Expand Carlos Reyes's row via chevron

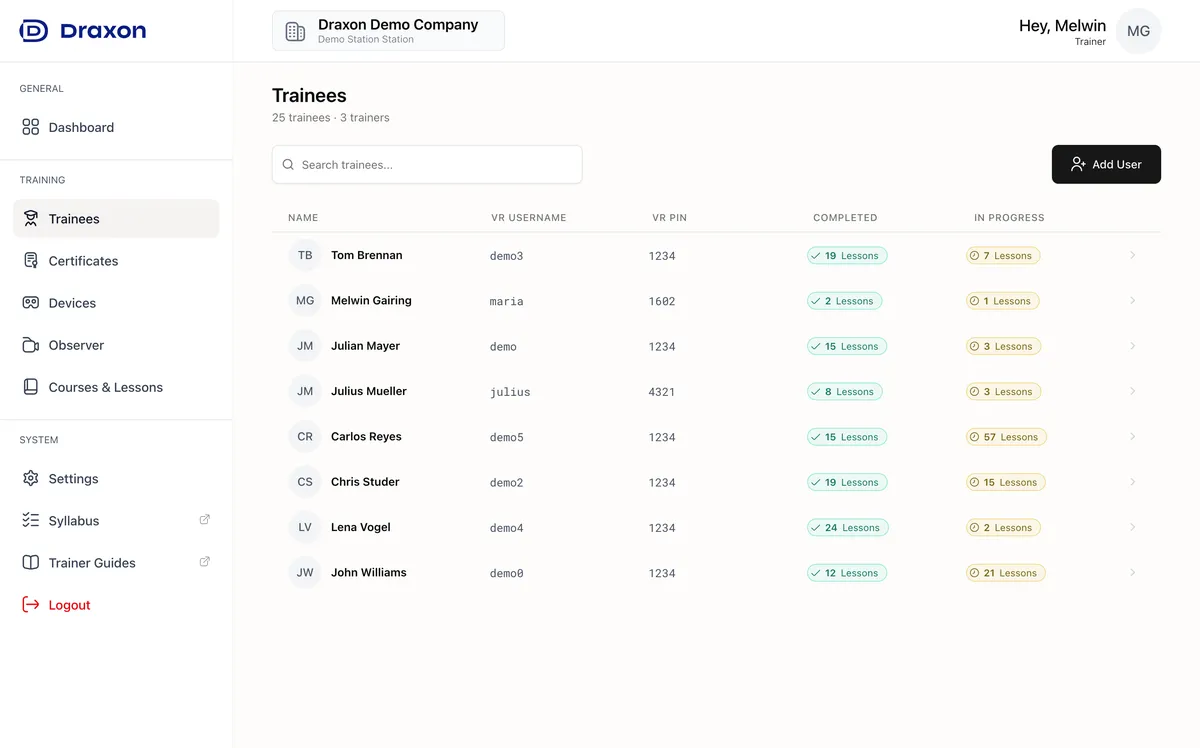point(1132,437)
